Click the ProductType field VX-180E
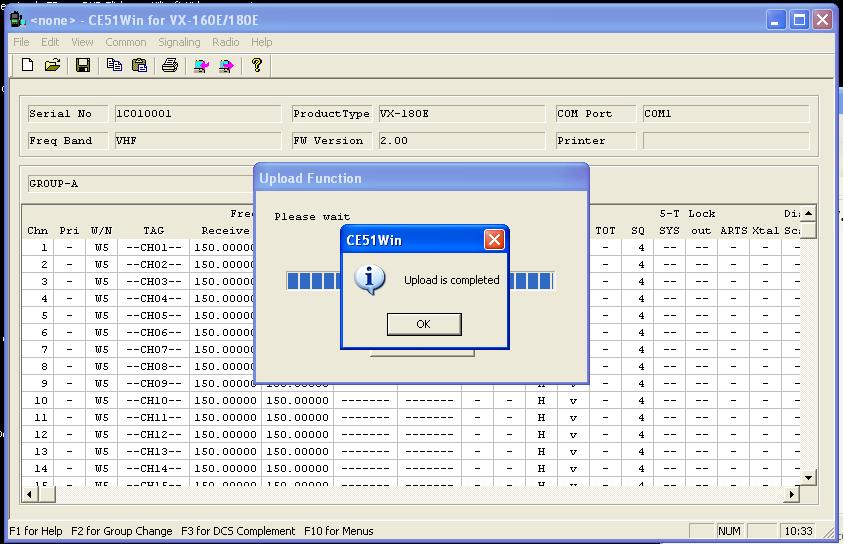The width and height of the screenshot is (843, 544). tap(462, 113)
